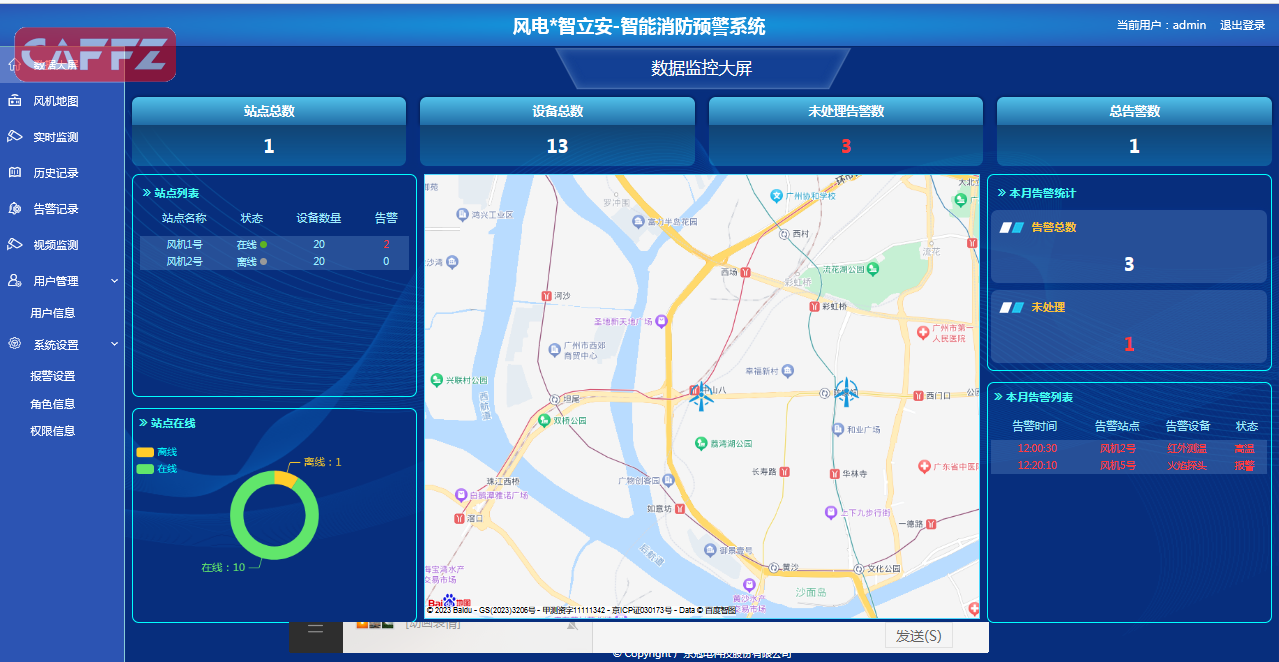The width and height of the screenshot is (1279, 662).
Task: Toggle the 离线 legend in the 站点在线 chart
Action: [x=146, y=452]
